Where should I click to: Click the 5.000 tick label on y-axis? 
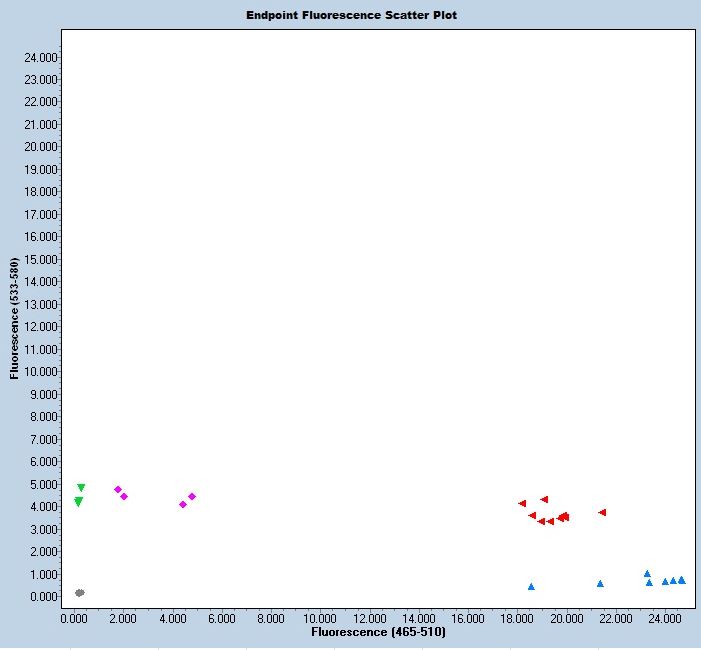(x=43, y=484)
